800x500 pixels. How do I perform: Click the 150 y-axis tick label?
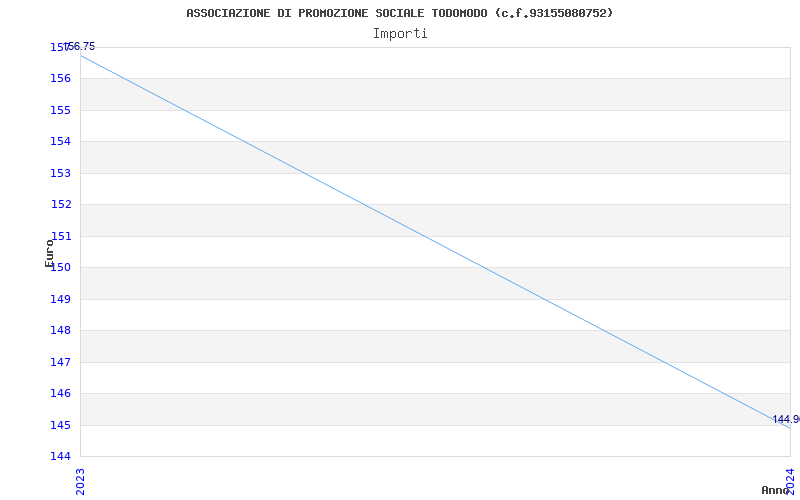coord(60,267)
